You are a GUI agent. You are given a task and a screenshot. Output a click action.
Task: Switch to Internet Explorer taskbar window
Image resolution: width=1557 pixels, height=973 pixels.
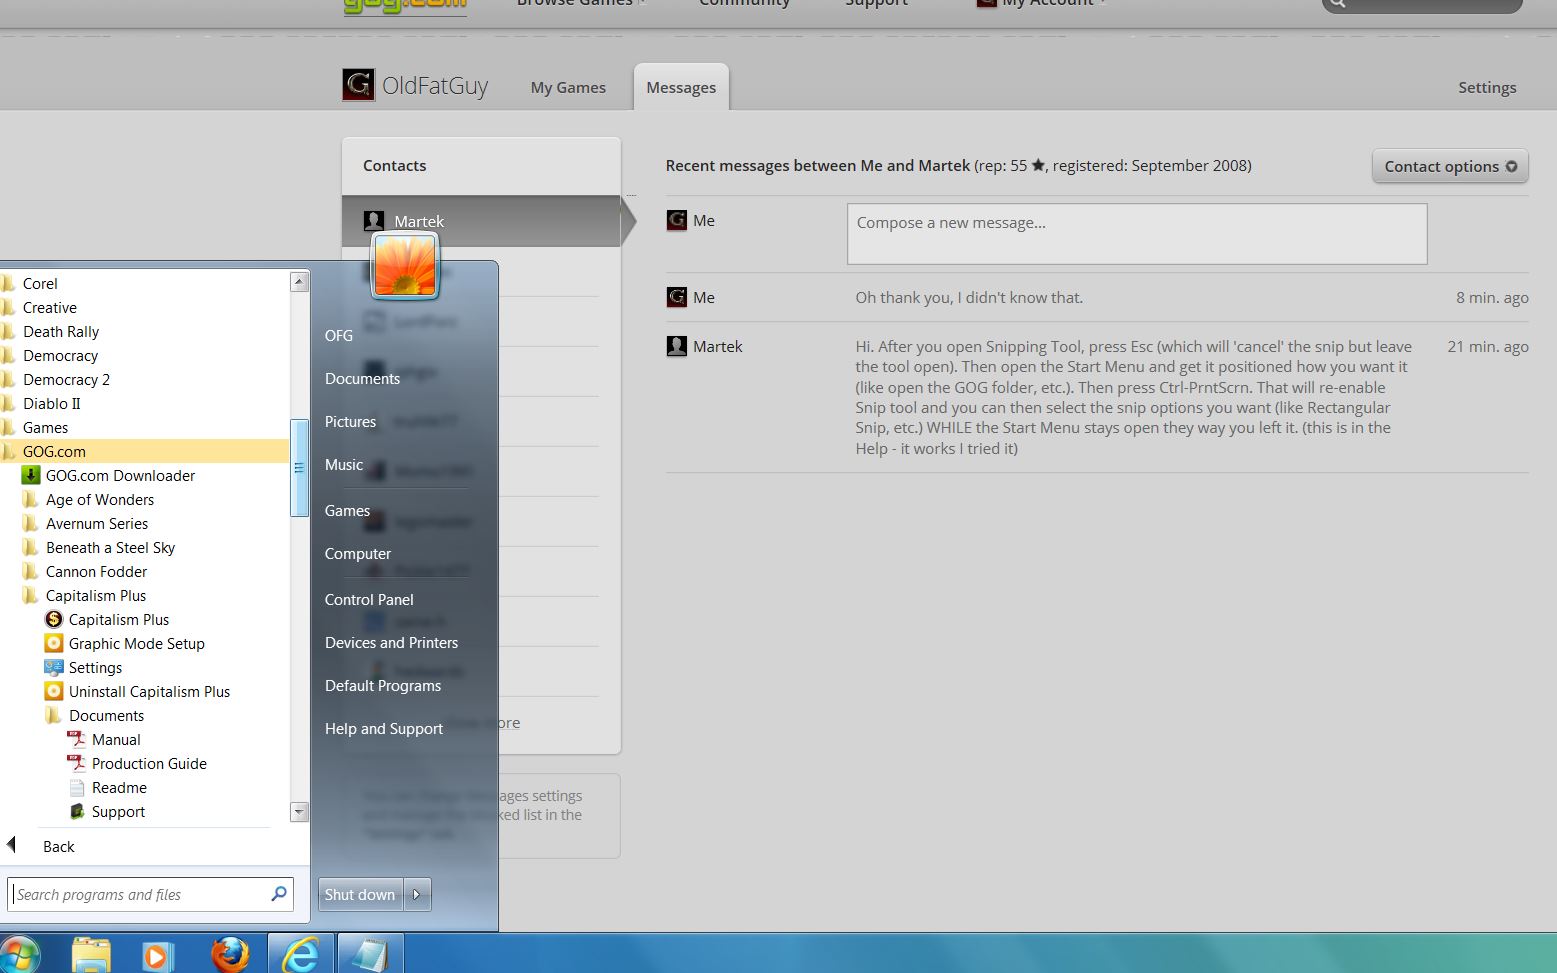pos(301,954)
